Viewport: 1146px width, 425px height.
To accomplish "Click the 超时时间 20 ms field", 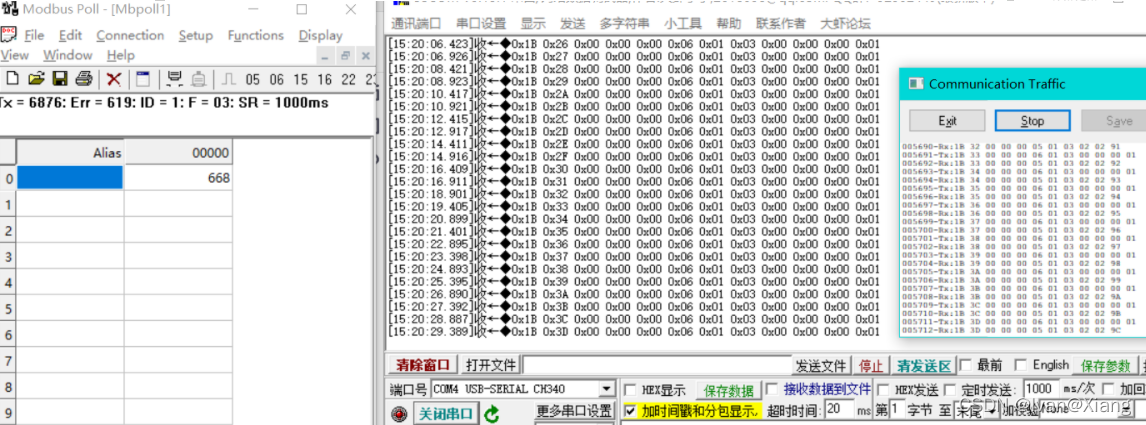I will [x=839, y=410].
